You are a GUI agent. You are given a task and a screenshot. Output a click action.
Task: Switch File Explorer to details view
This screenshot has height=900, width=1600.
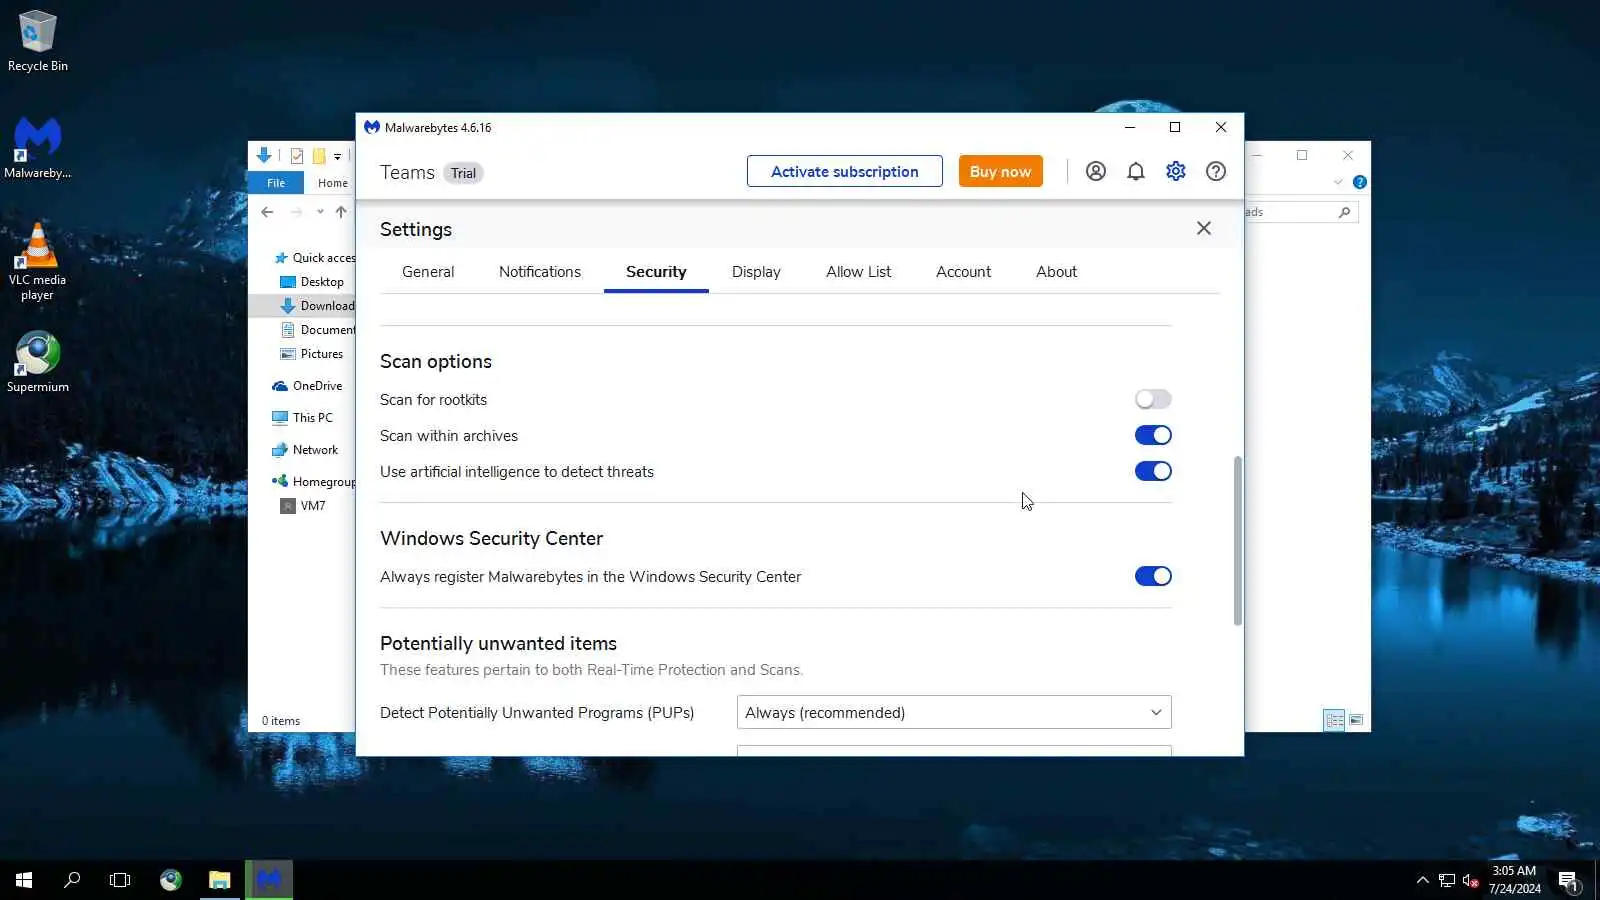(1334, 720)
